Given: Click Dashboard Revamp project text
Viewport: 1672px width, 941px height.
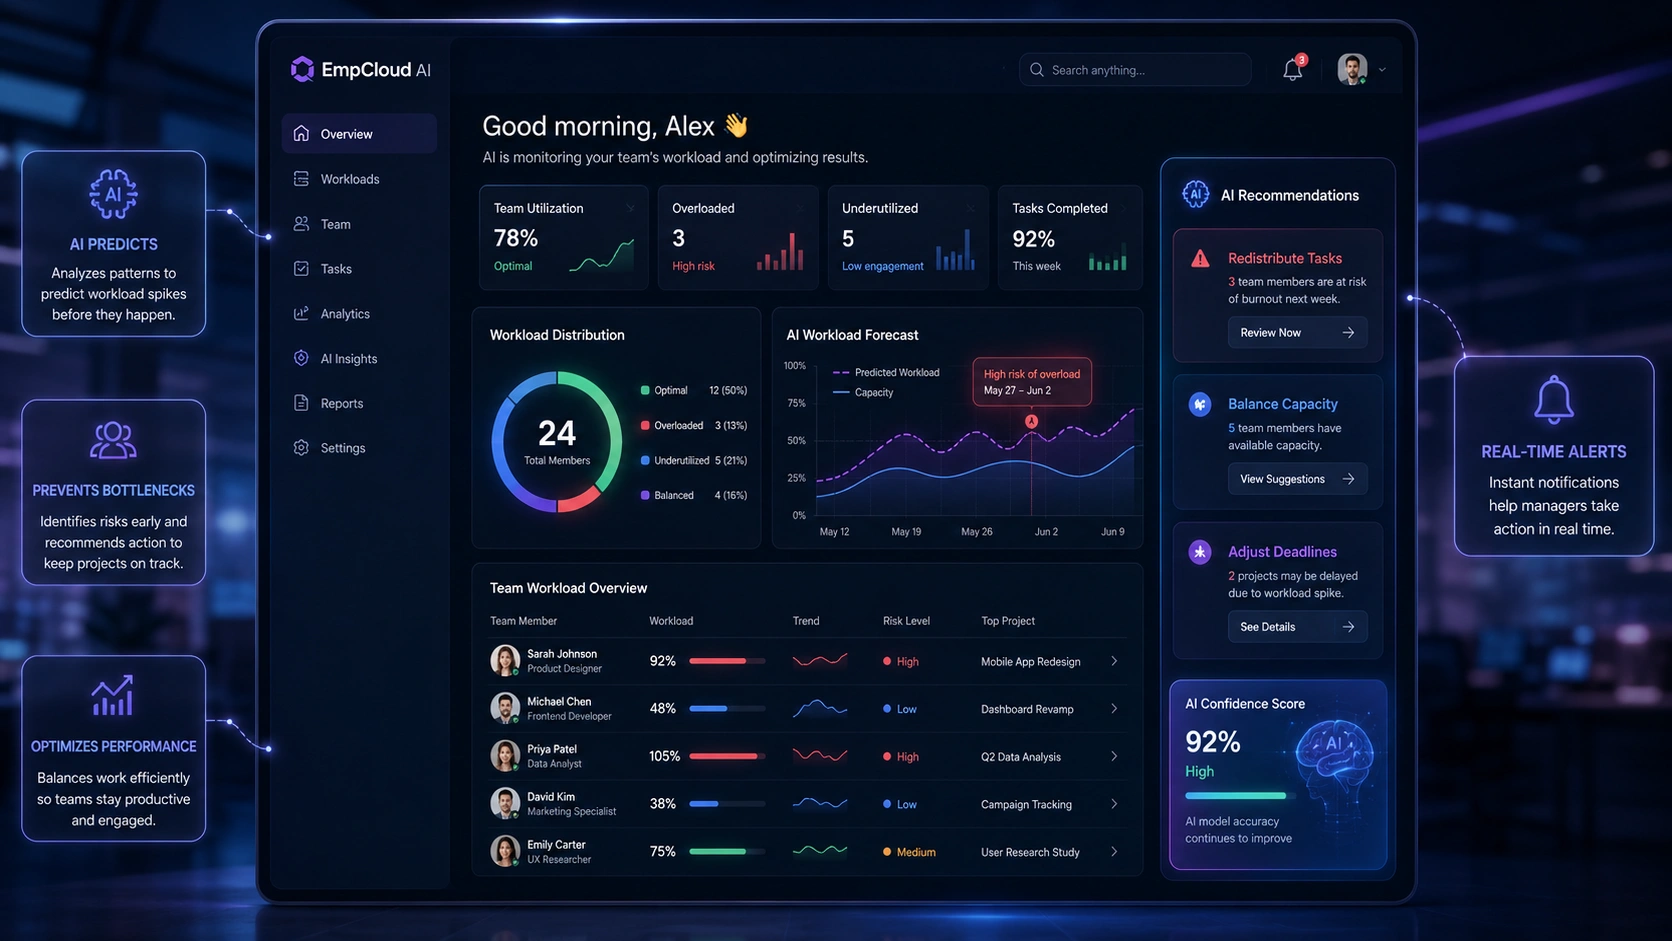Looking at the screenshot, I should click(1027, 709).
